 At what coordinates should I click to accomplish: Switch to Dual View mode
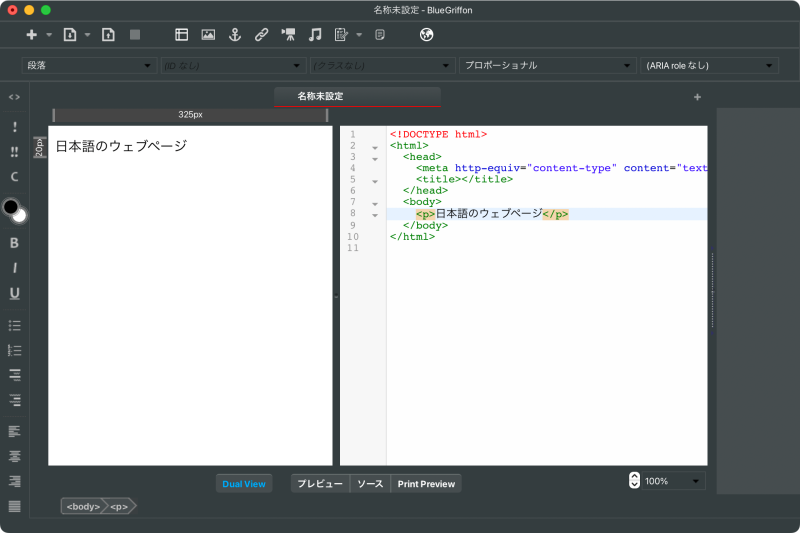244,484
